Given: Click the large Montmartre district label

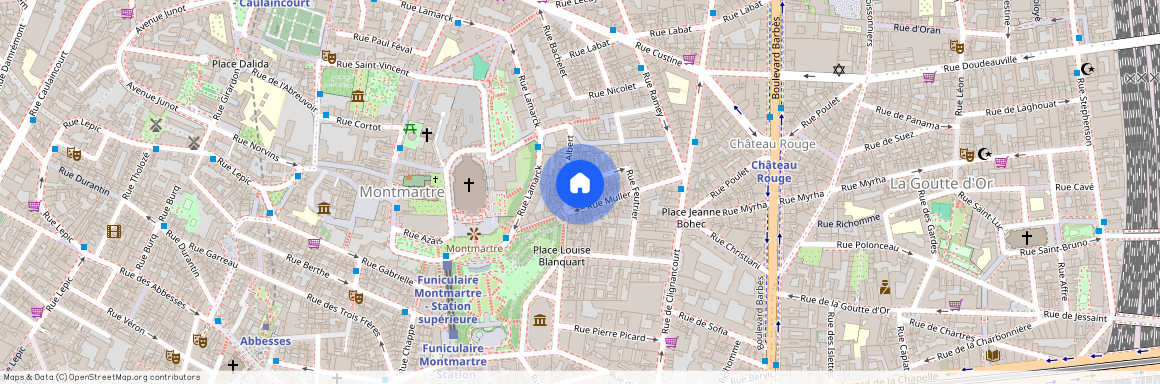Looking at the screenshot, I should 402,192.
